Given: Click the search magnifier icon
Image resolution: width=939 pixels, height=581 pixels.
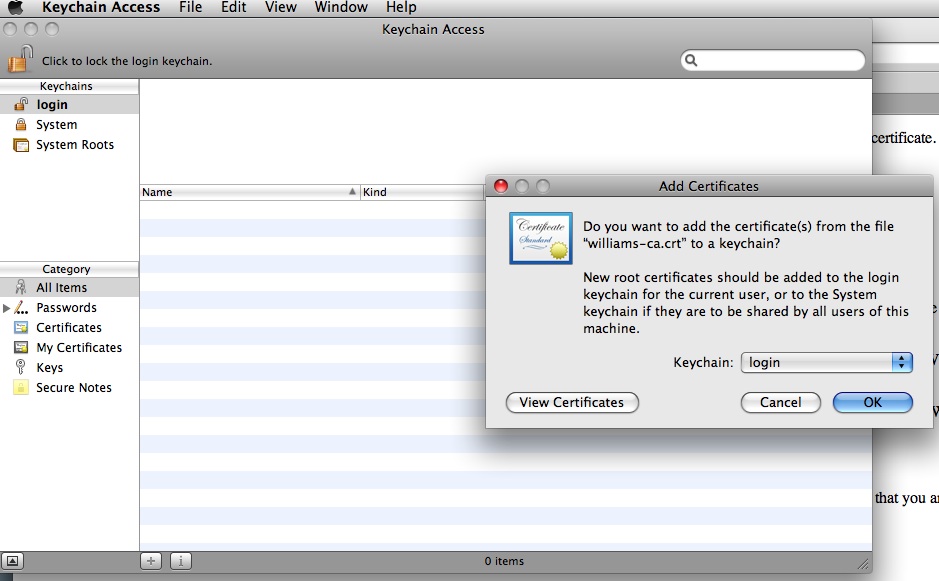Looking at the screenshot, I should (691, 60).
